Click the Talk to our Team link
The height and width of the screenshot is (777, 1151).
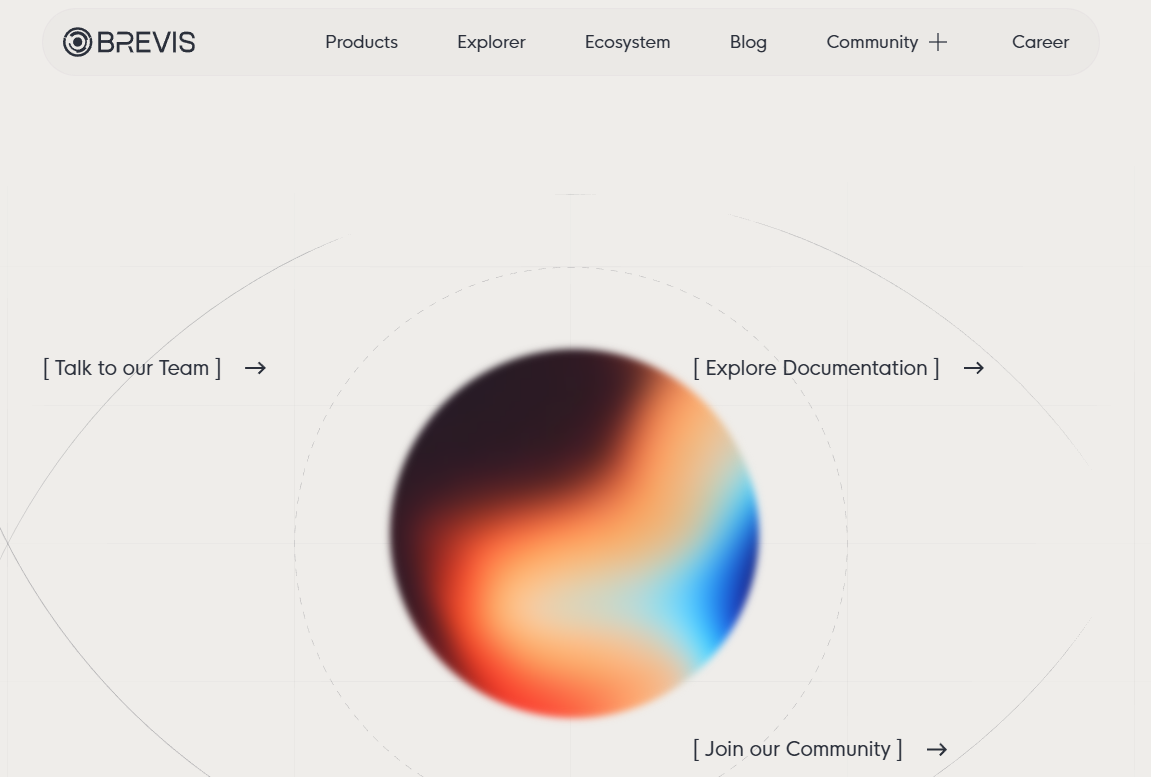(132, 368)
